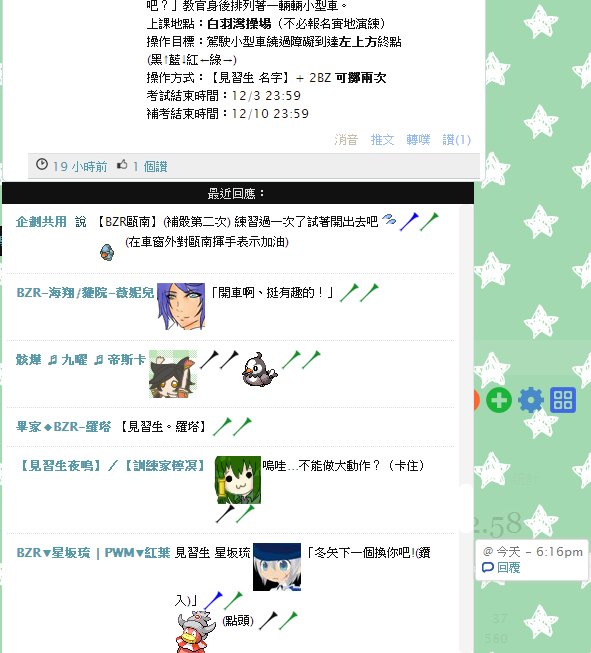591x653 pixels.
Task: Click the green-haired avatar thumbnail
Action: (x=238, y=480)
